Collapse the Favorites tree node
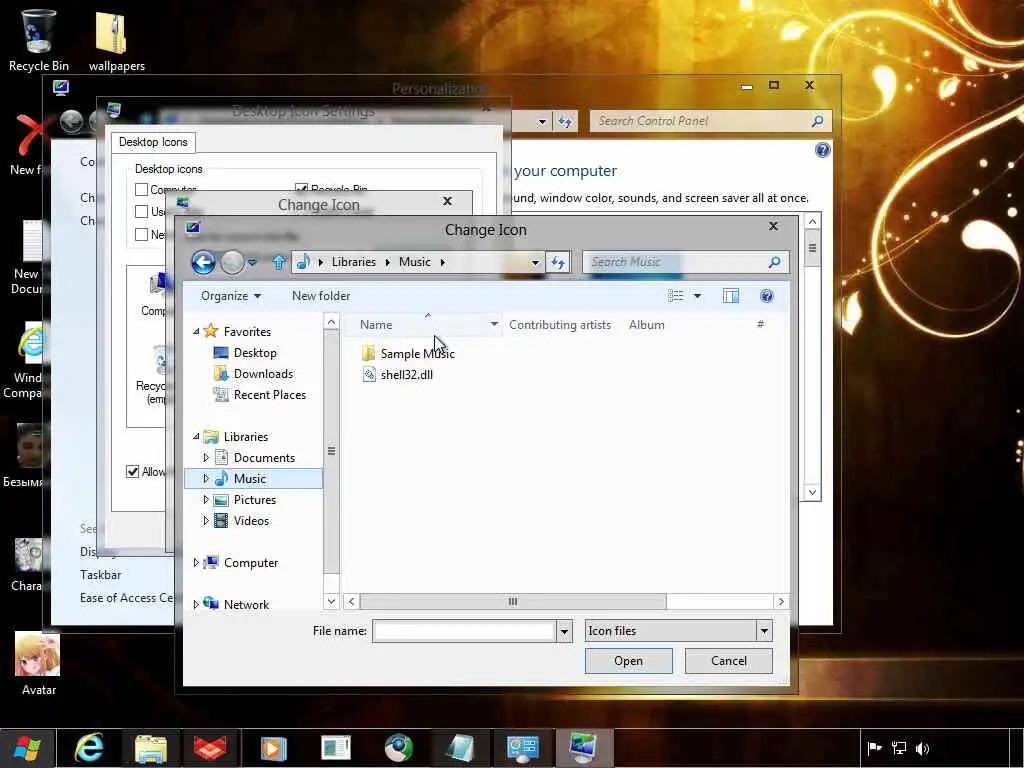The image size is (1024, 768). pos(196,332)
